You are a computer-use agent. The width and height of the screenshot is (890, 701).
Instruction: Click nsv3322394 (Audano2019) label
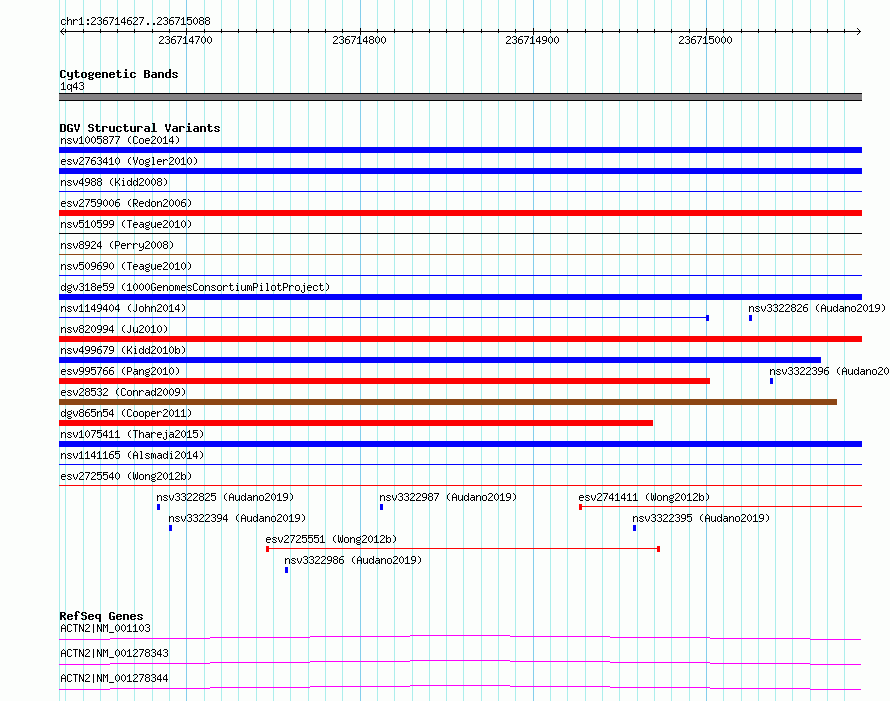click(x=237, y=518)
